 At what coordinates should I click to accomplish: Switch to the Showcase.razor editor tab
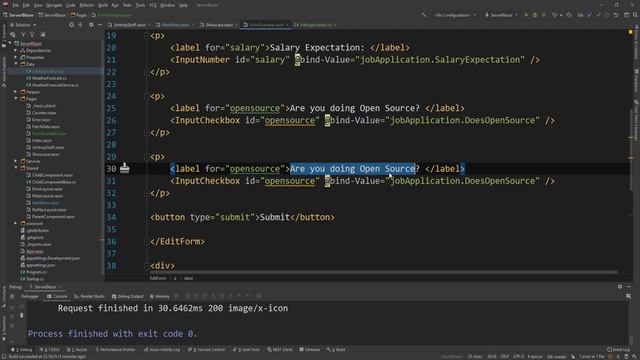click(219, 25)
